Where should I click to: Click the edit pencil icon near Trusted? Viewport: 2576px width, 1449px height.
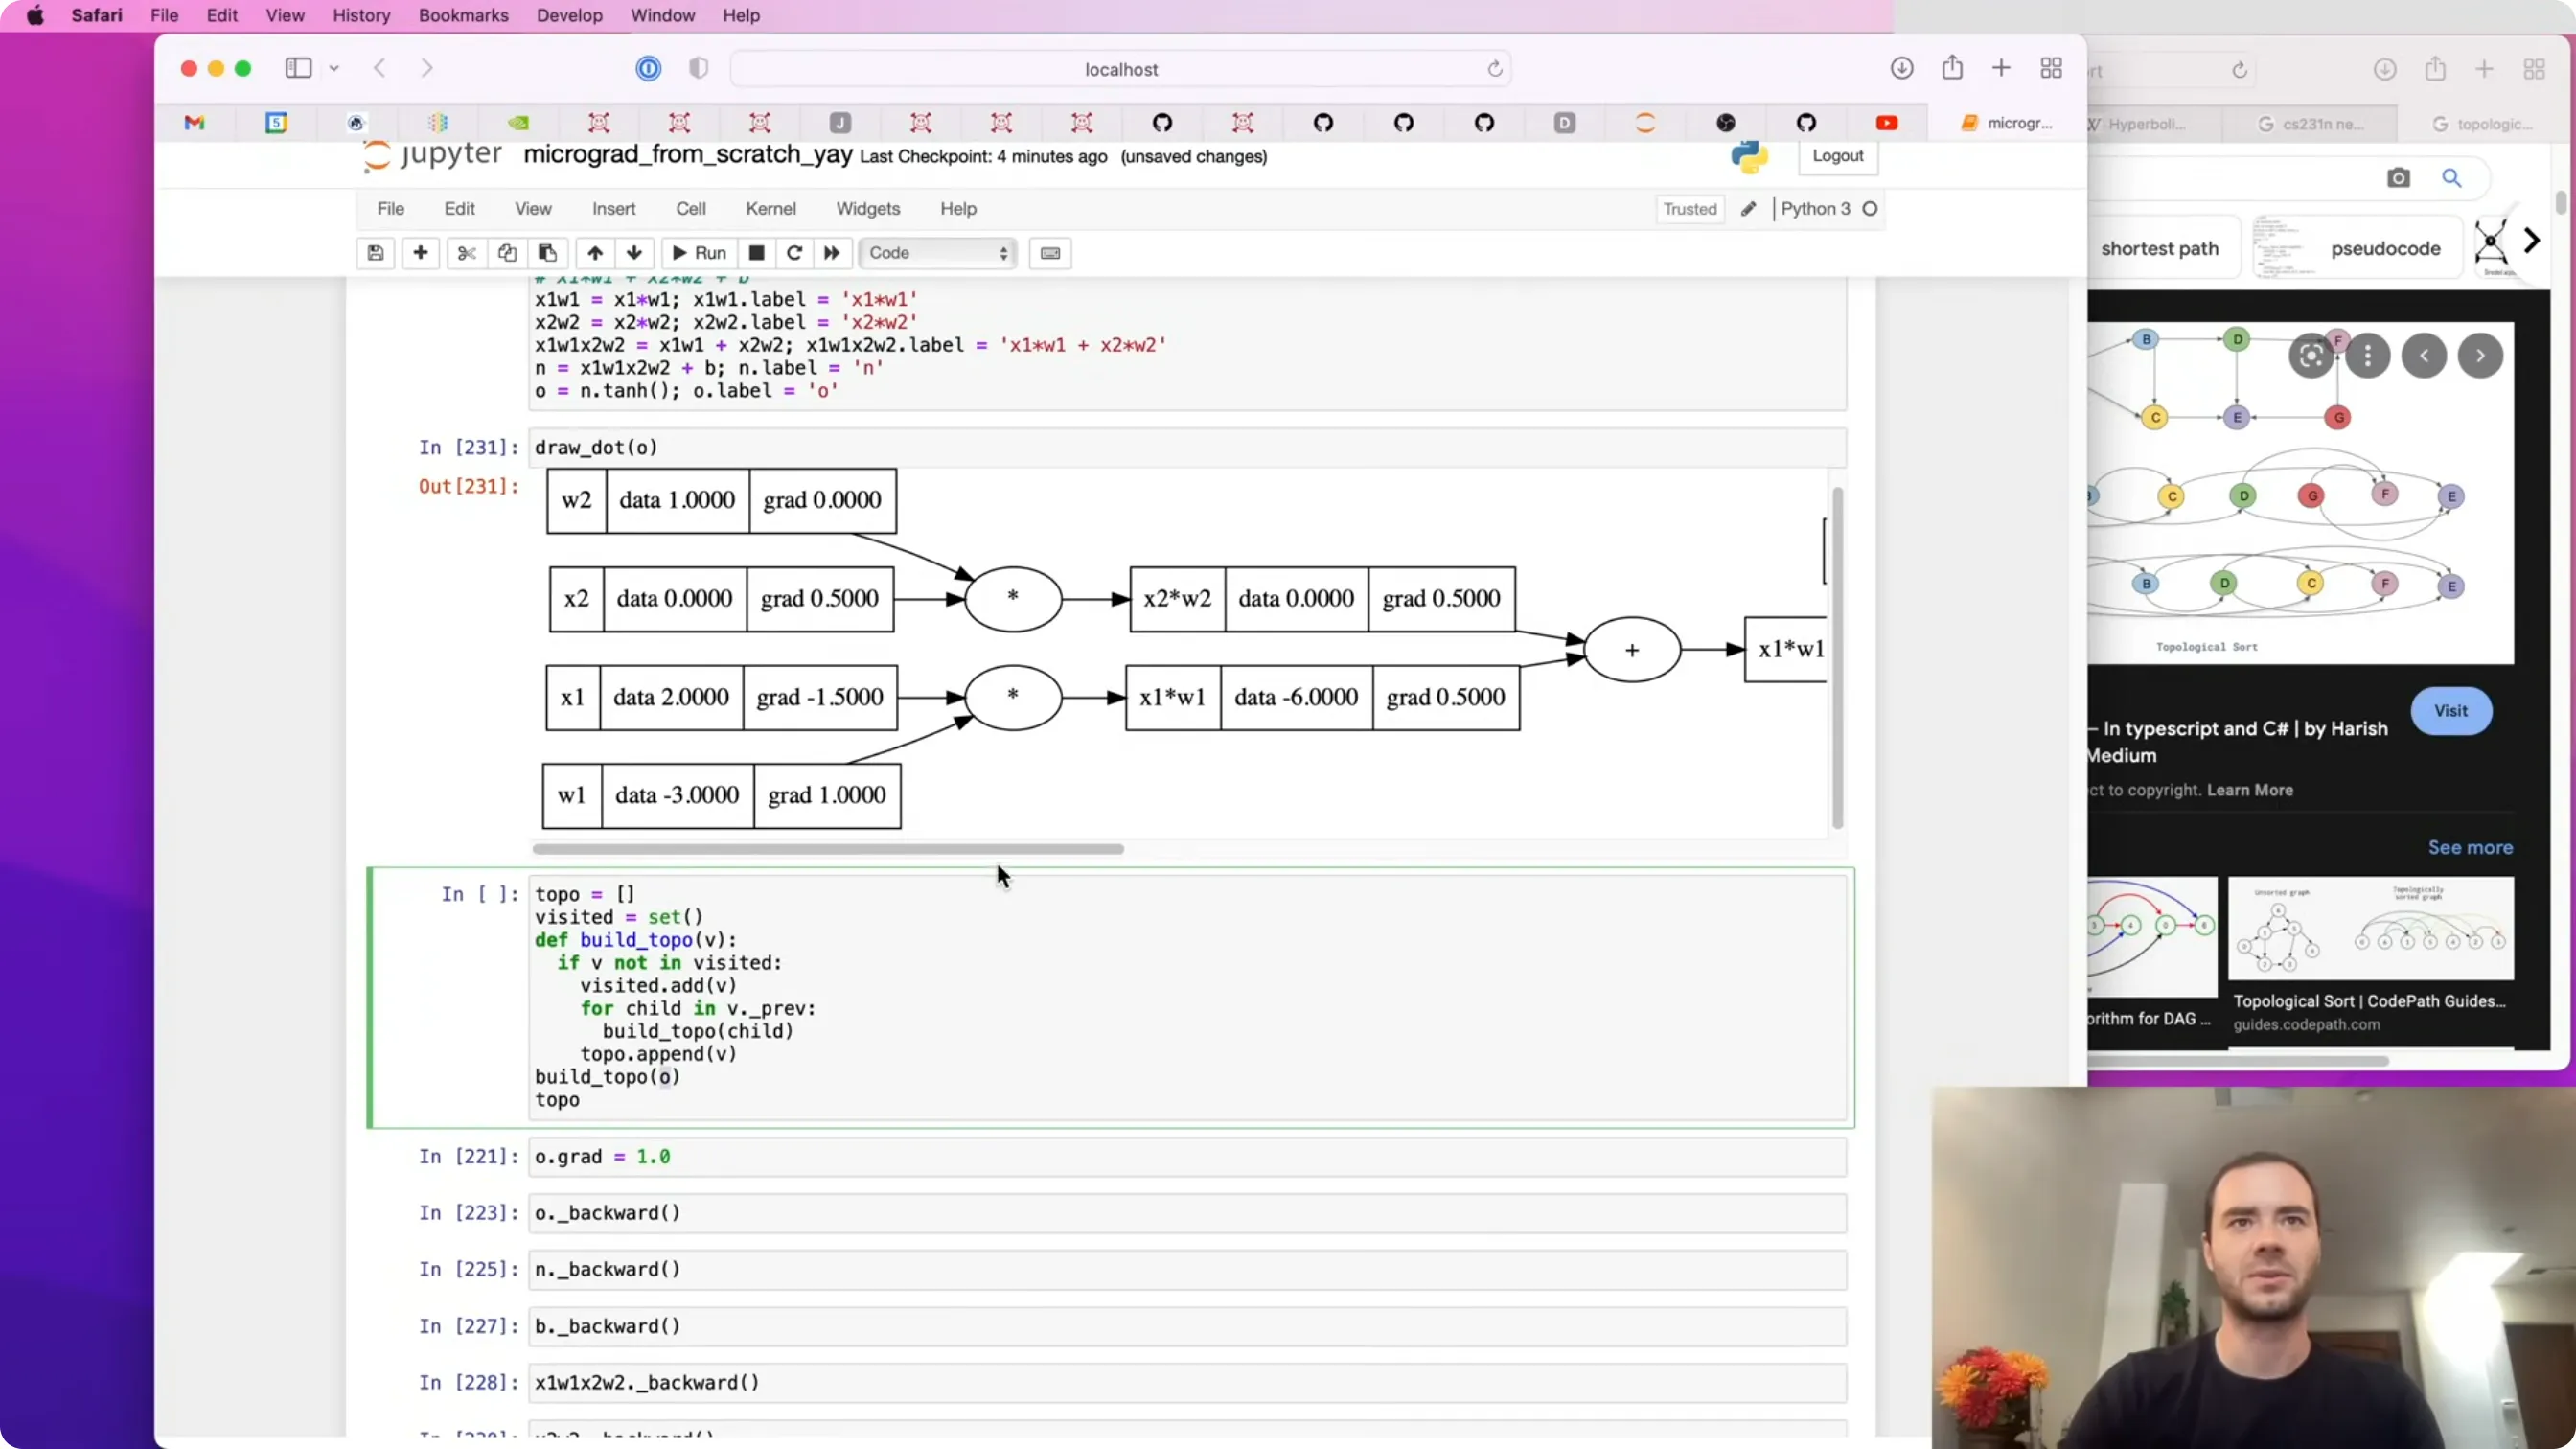(x=1748, y=209)
